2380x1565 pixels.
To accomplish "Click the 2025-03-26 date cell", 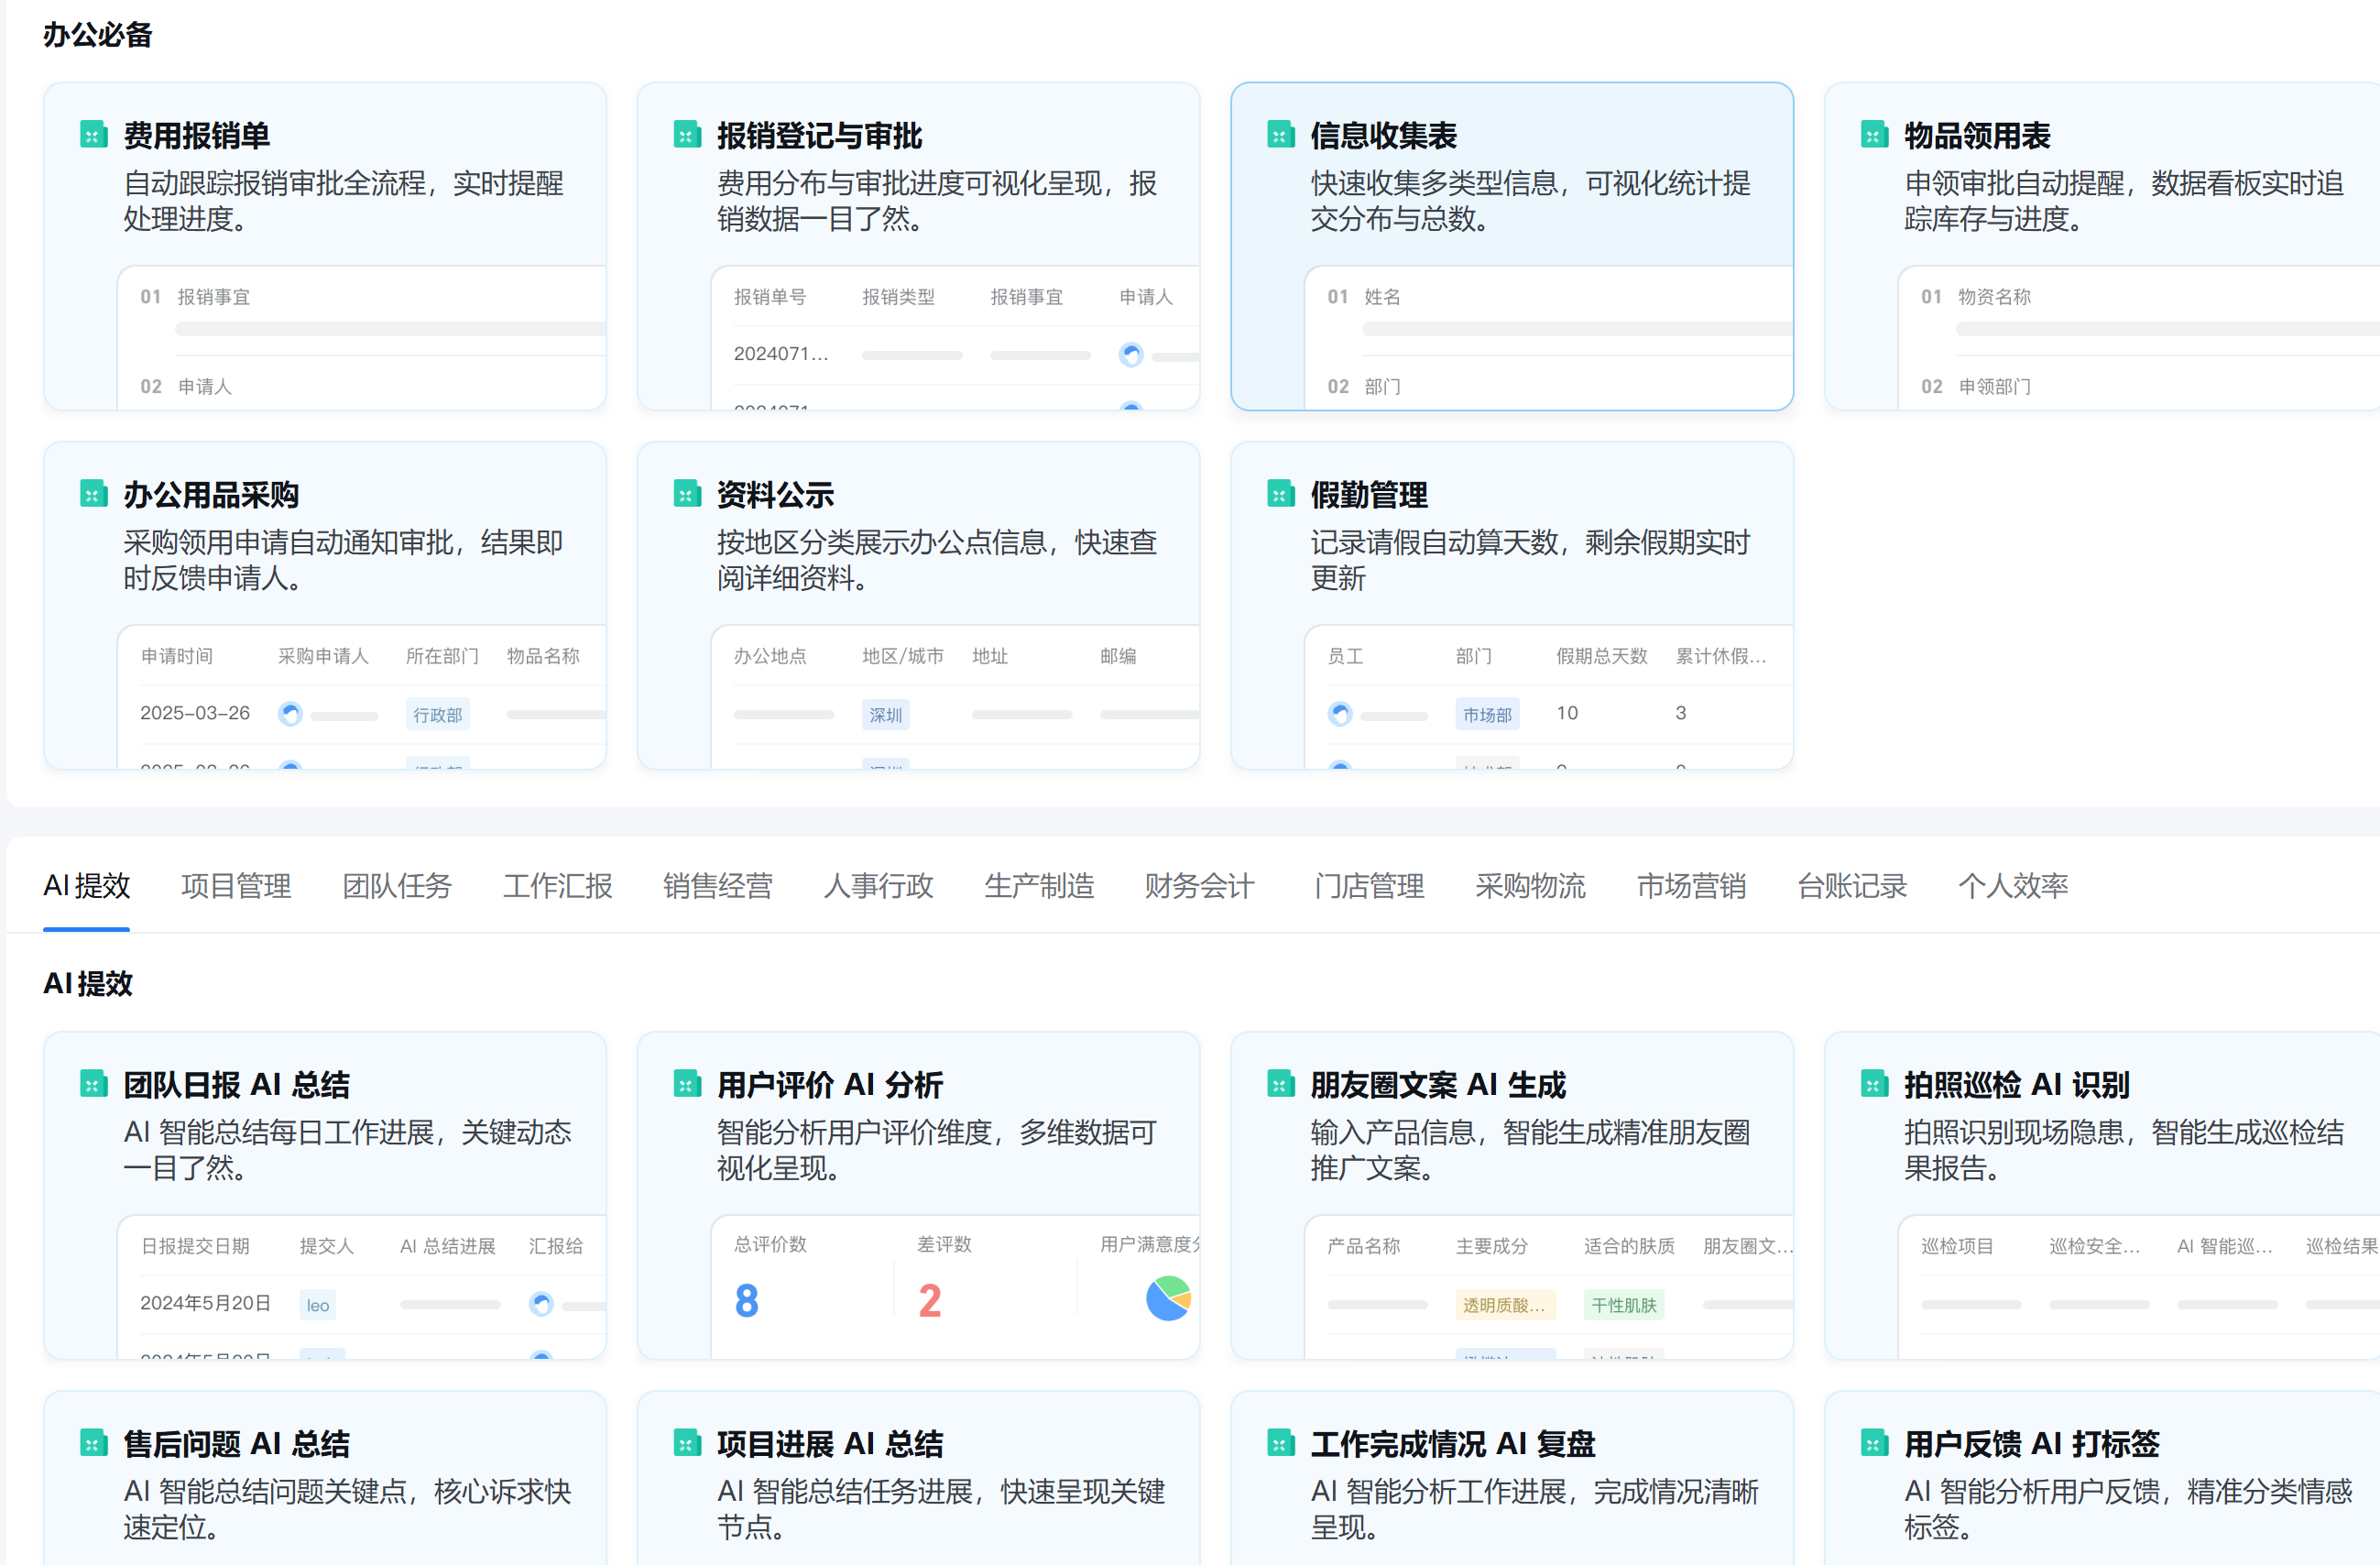I will tap(195, 713).
